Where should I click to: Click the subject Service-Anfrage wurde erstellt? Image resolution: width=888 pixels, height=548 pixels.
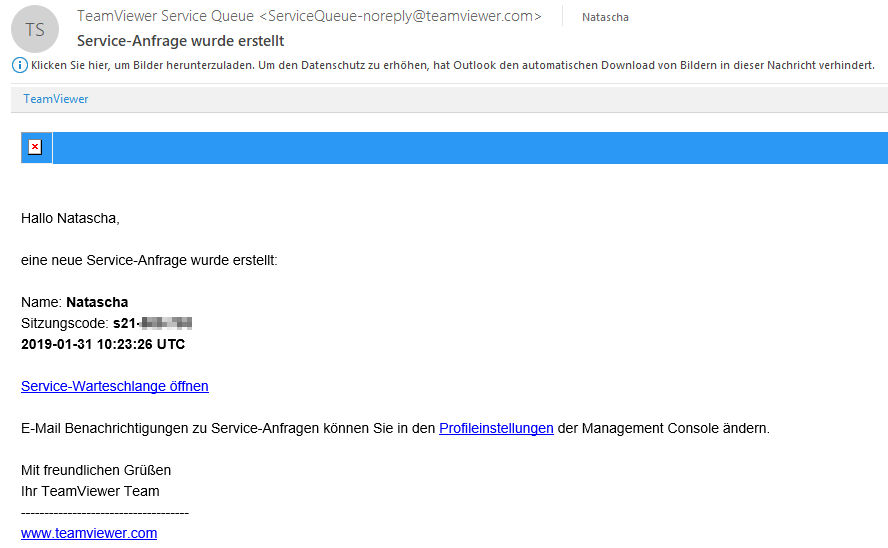click(x=181, y=41)
